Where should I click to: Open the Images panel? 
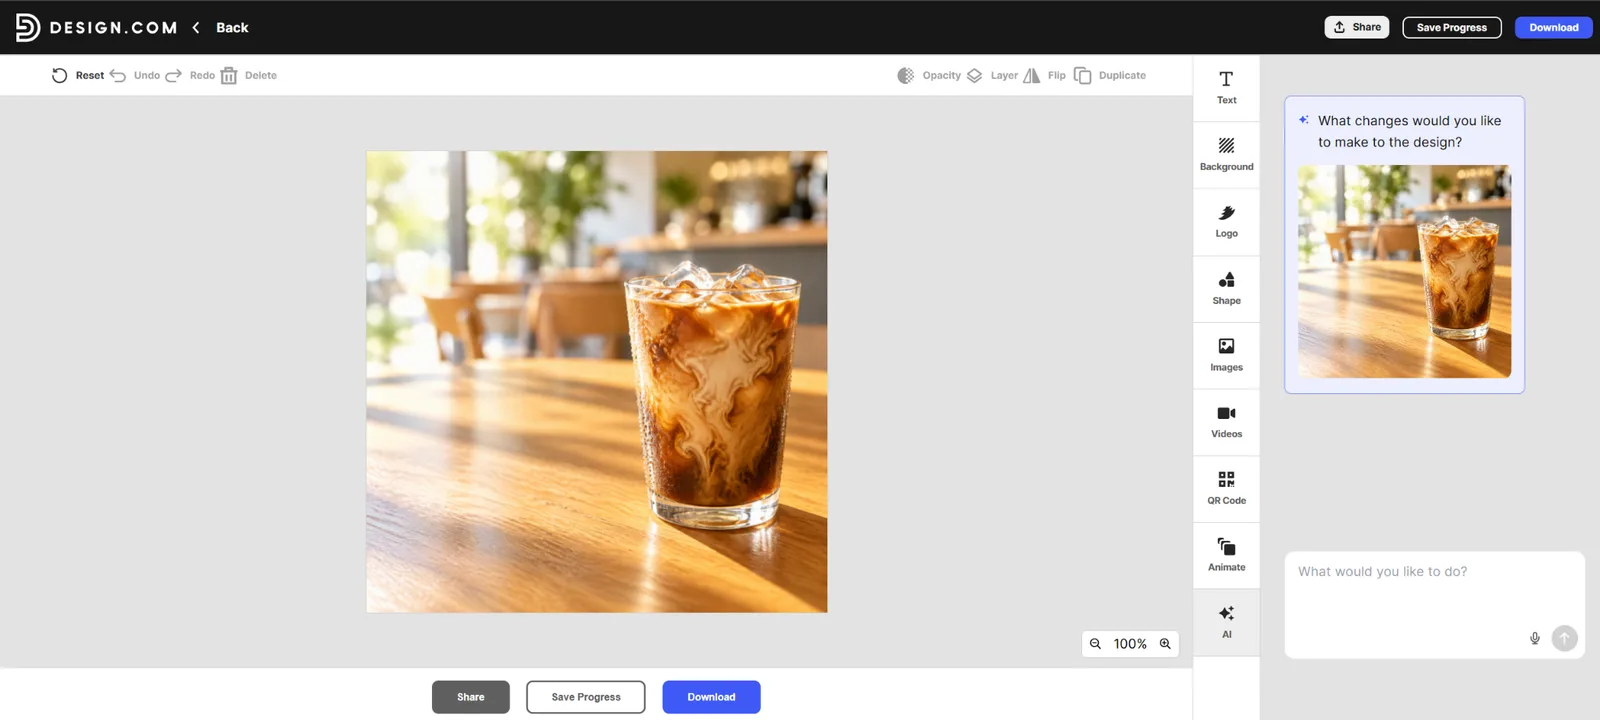point(1226,355)
